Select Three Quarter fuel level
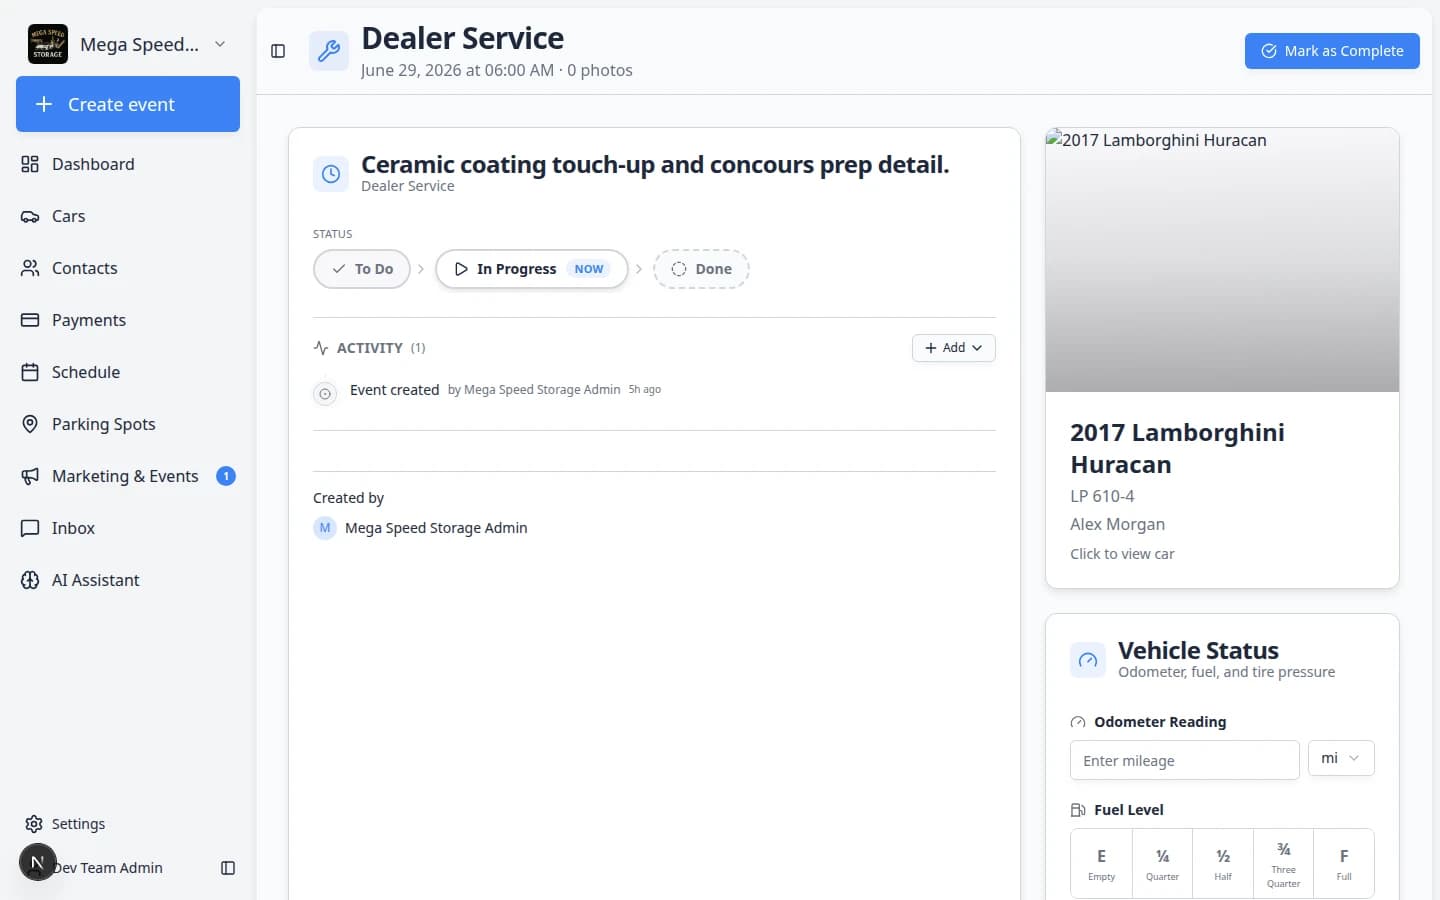Viewport: 1440px width, 900px height. [1283, 863]
